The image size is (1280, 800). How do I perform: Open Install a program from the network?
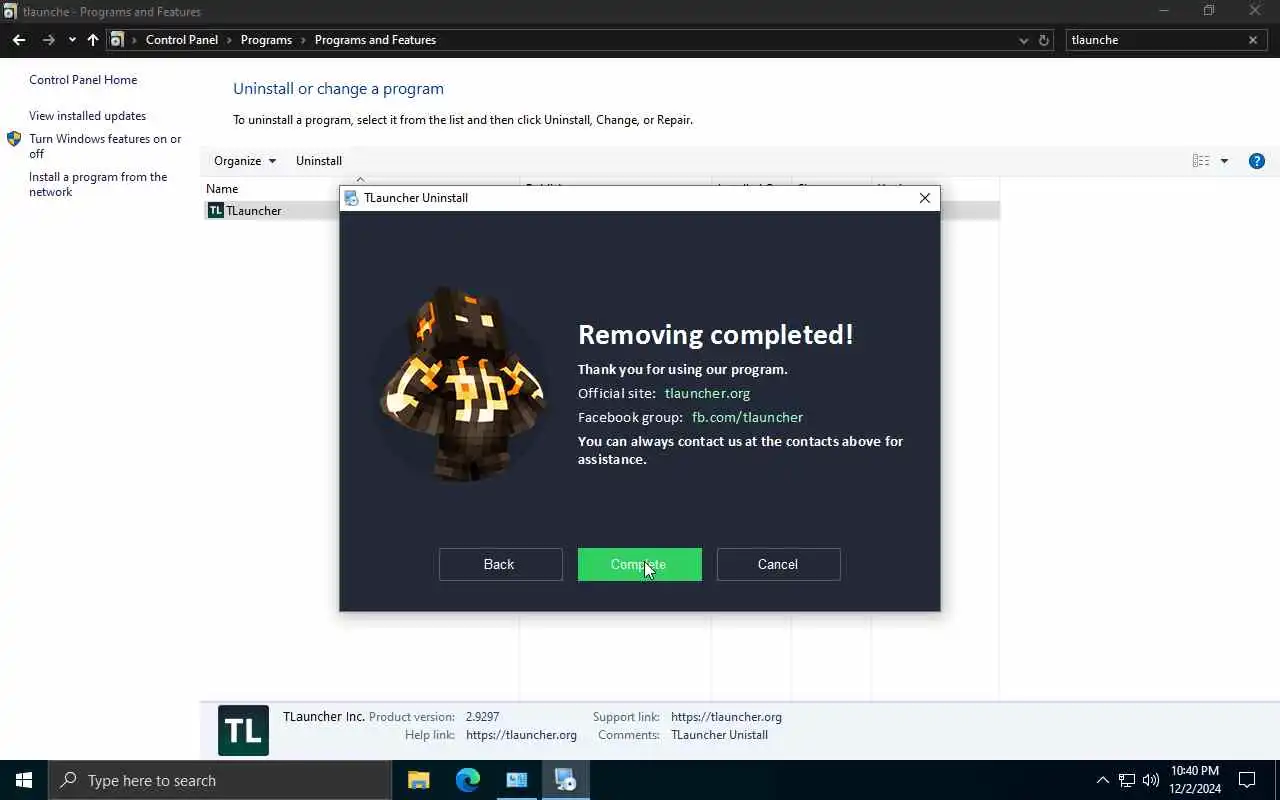tap(98, 184)
